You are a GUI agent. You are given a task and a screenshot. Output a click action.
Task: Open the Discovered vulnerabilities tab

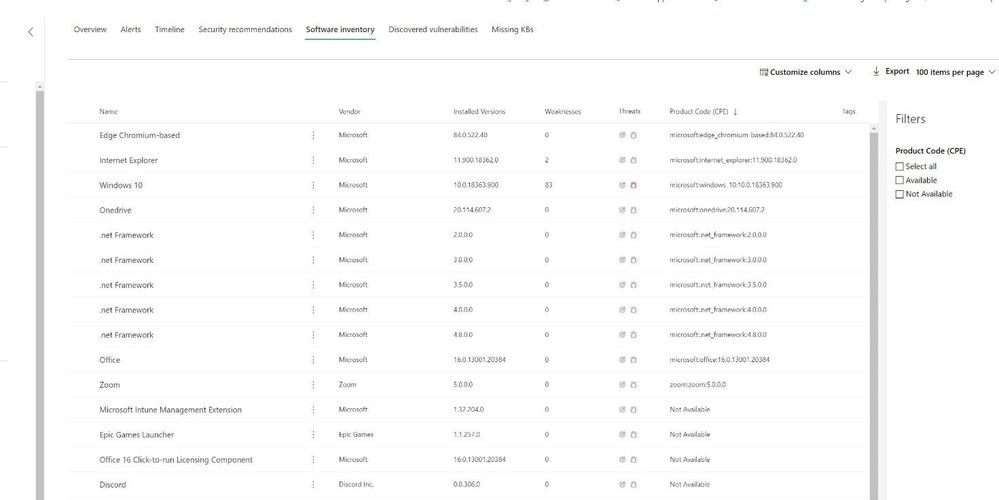click(433, 29)
